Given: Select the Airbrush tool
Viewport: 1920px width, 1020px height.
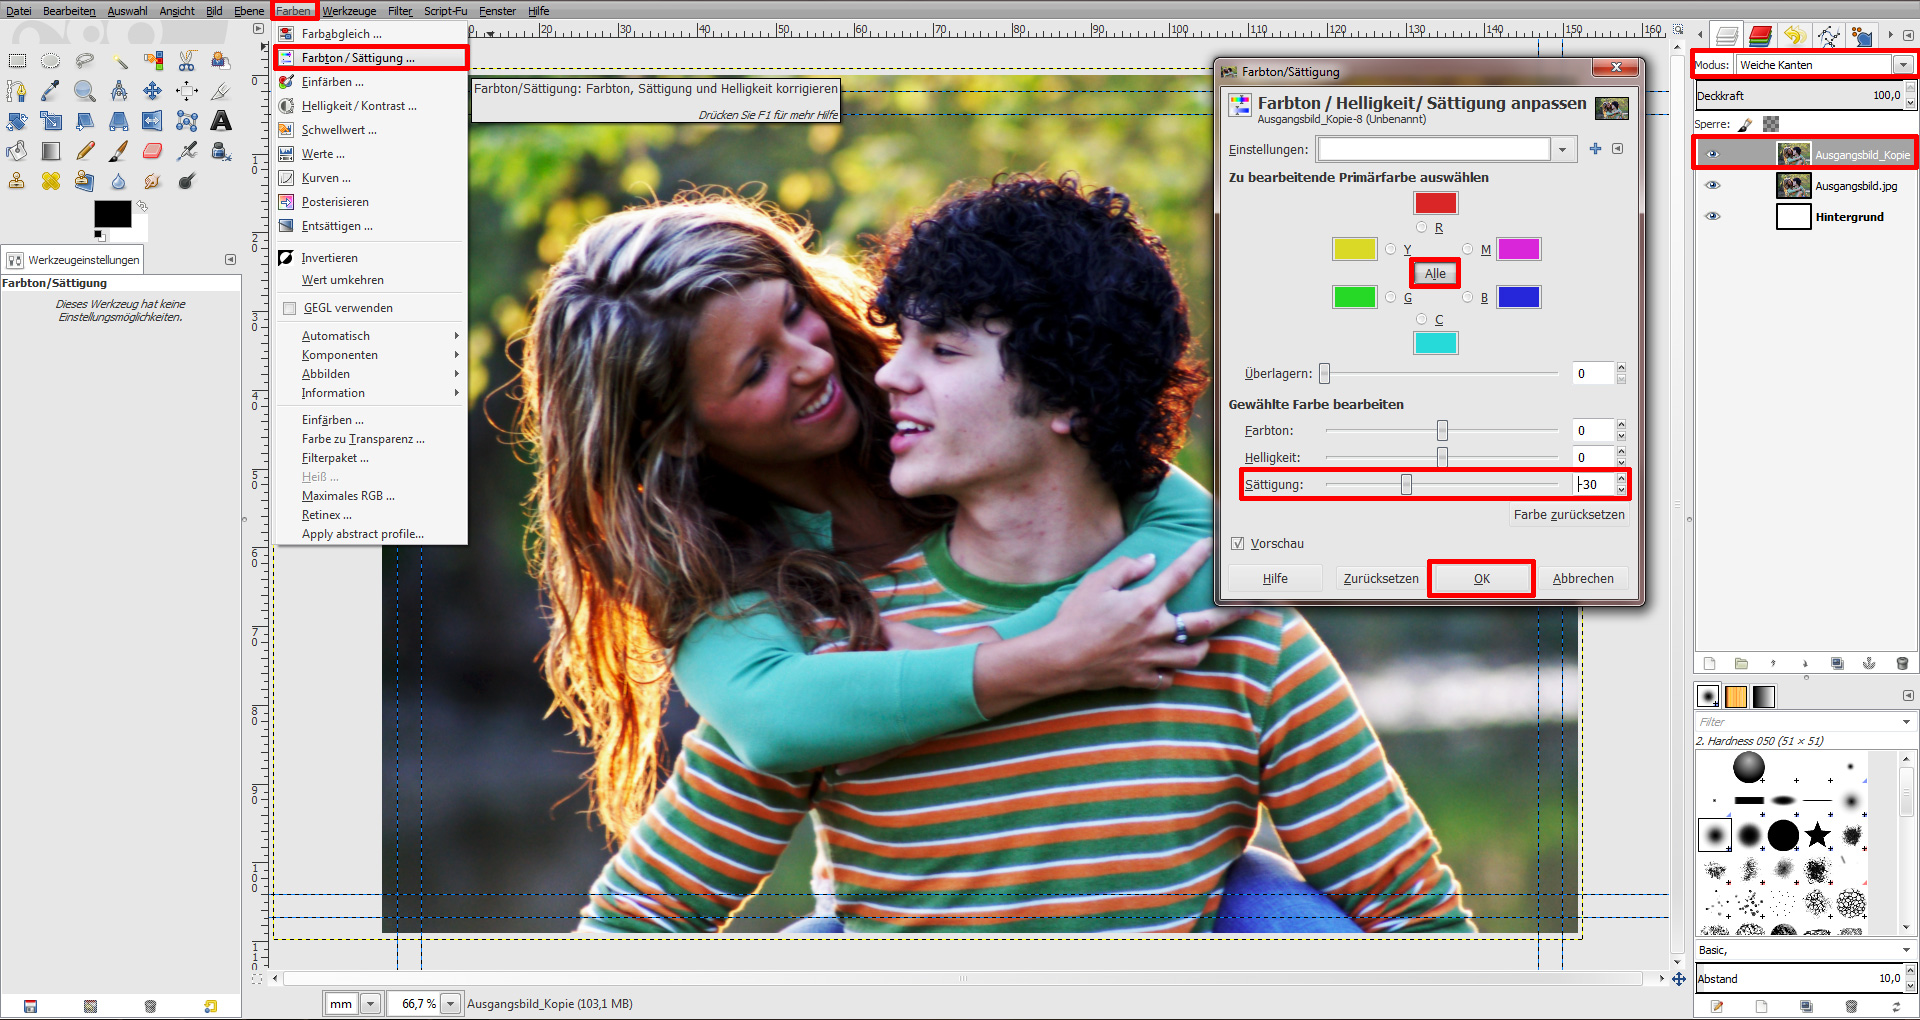Looking at the screenshot, I should pyautogui.click(x=187, y=151).
